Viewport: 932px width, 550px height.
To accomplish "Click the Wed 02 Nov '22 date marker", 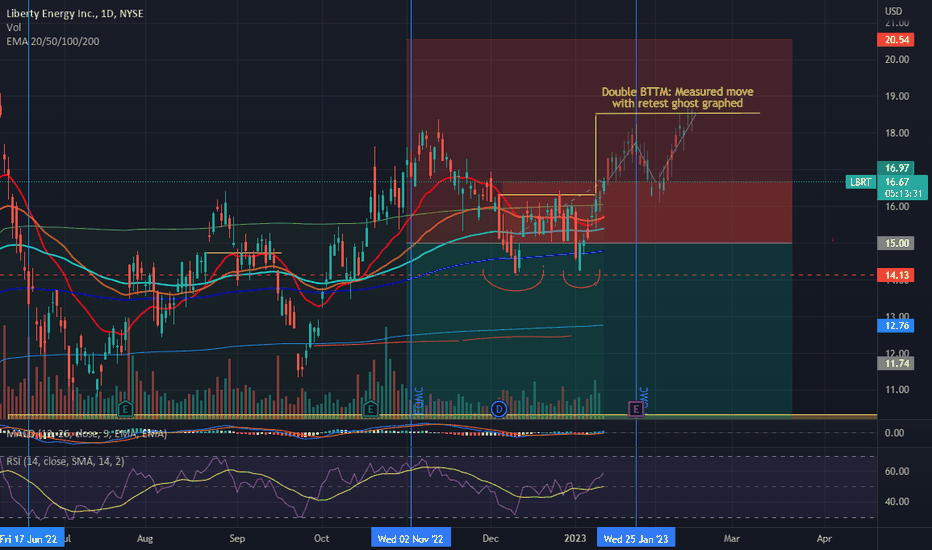I will (x=411, y=539).
